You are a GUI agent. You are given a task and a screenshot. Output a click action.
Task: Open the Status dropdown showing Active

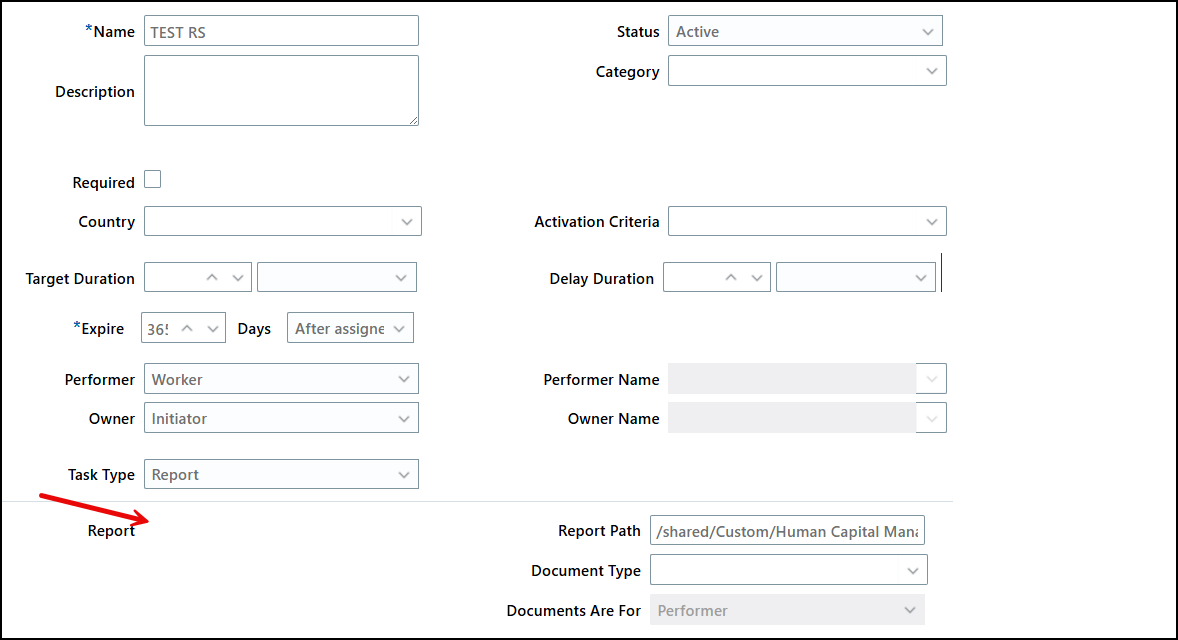click(805, 32)
